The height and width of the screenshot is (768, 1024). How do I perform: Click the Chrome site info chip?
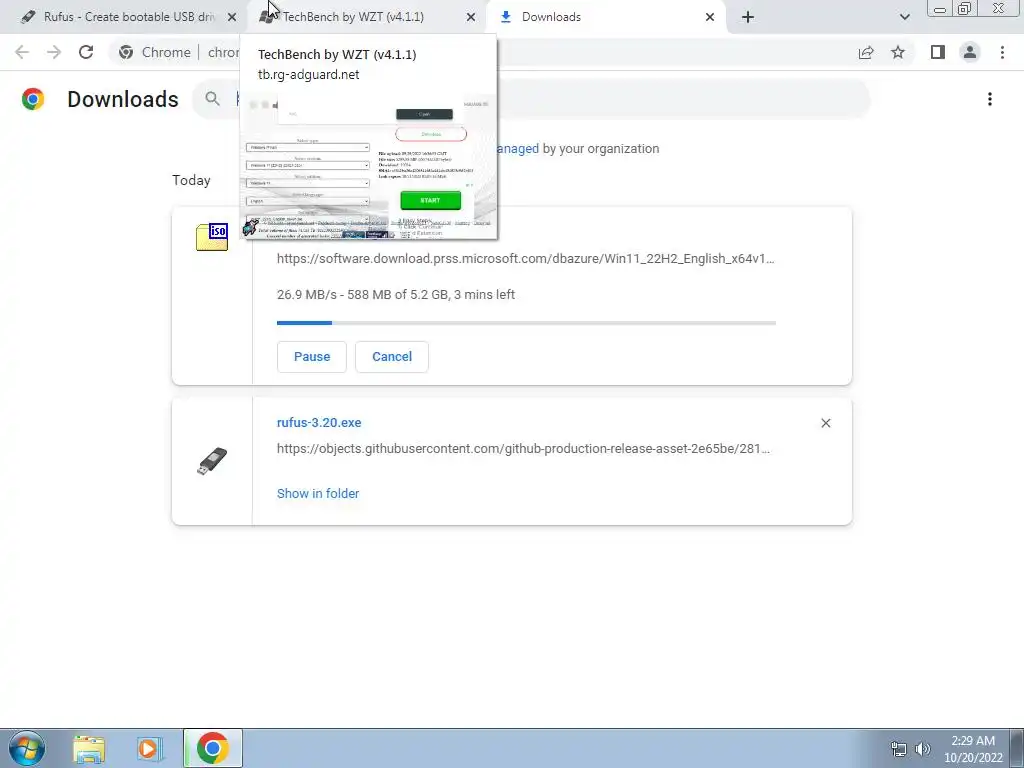[155, 52]
